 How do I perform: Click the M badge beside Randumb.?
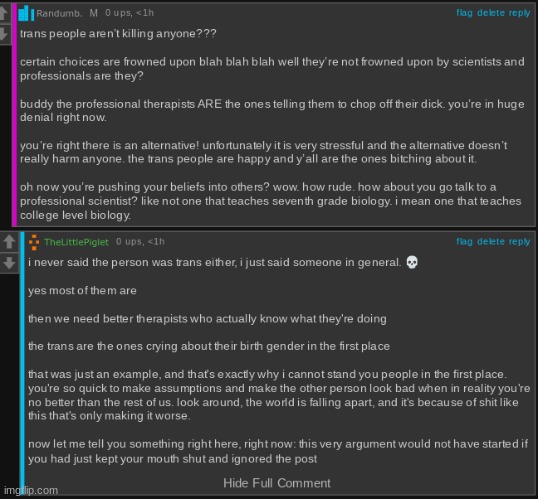coord(94,13)
